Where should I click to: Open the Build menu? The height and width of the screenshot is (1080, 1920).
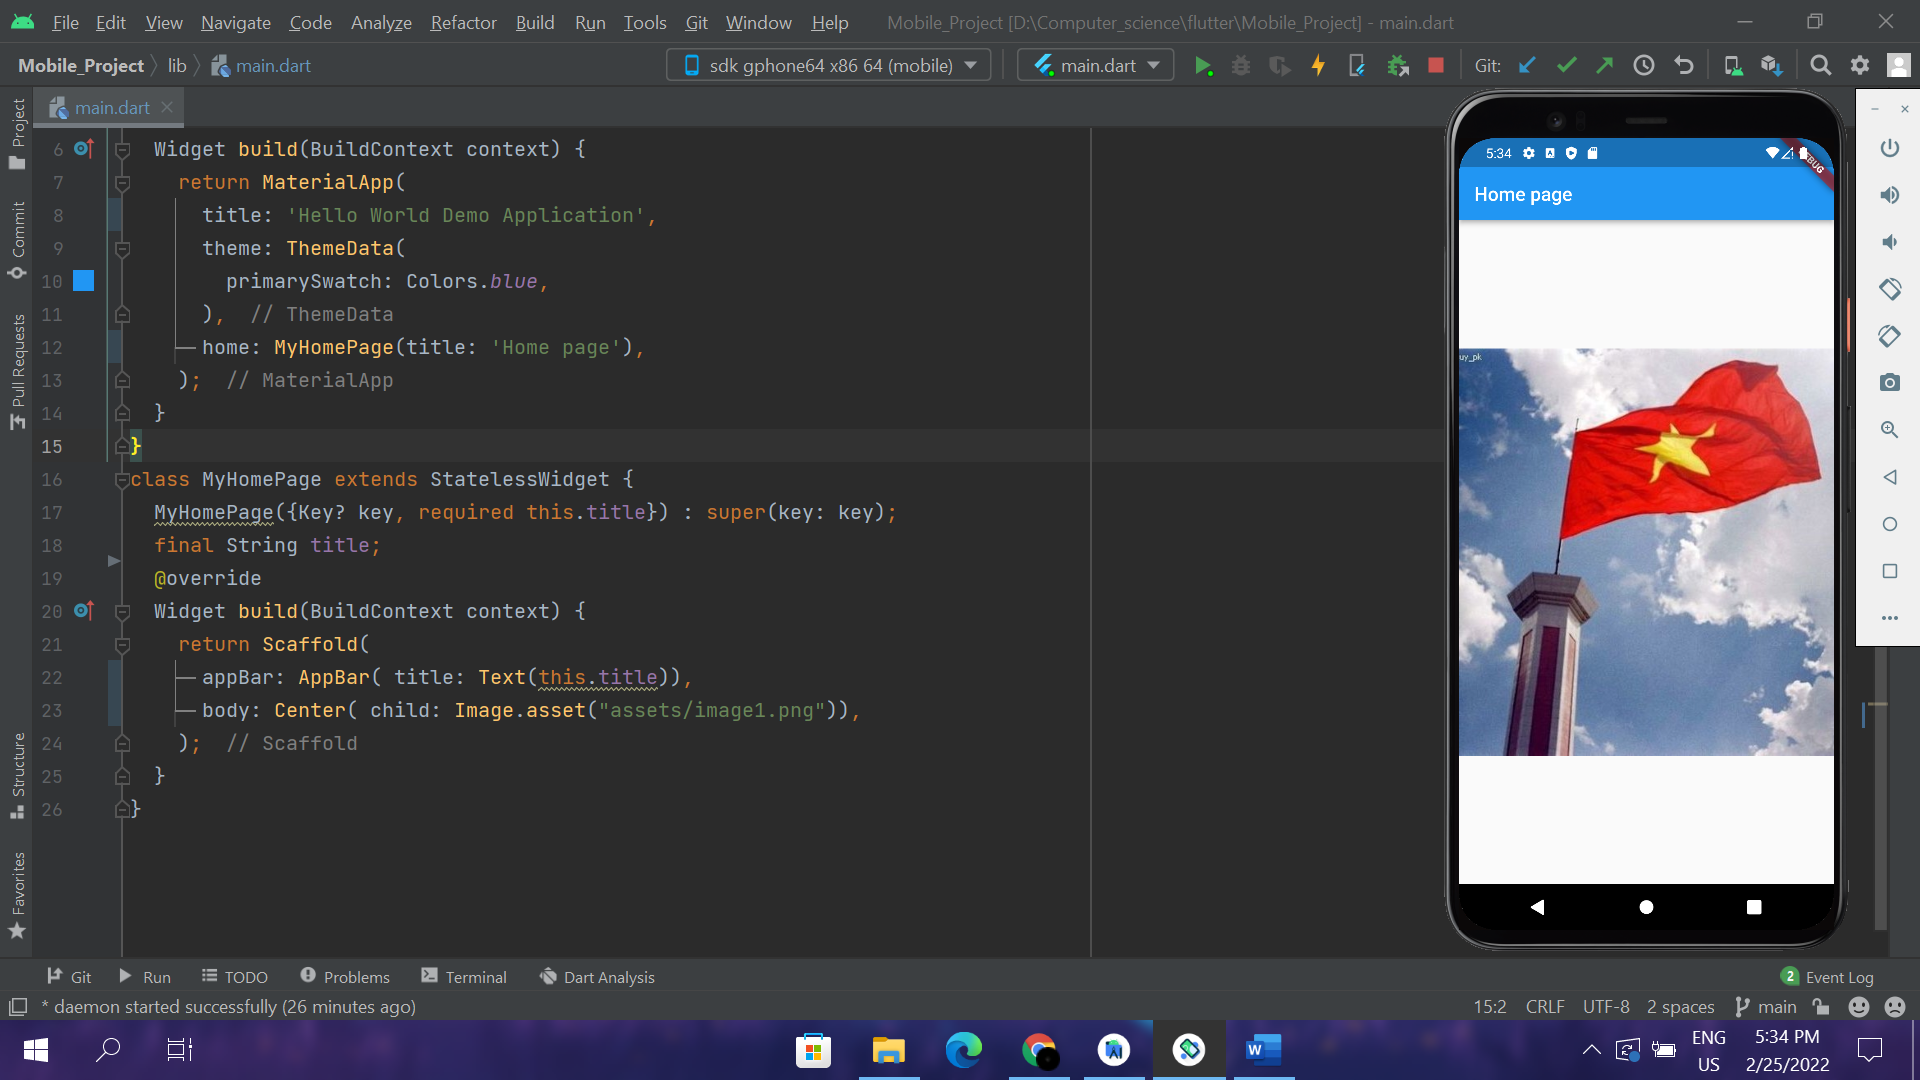(535, 22)
